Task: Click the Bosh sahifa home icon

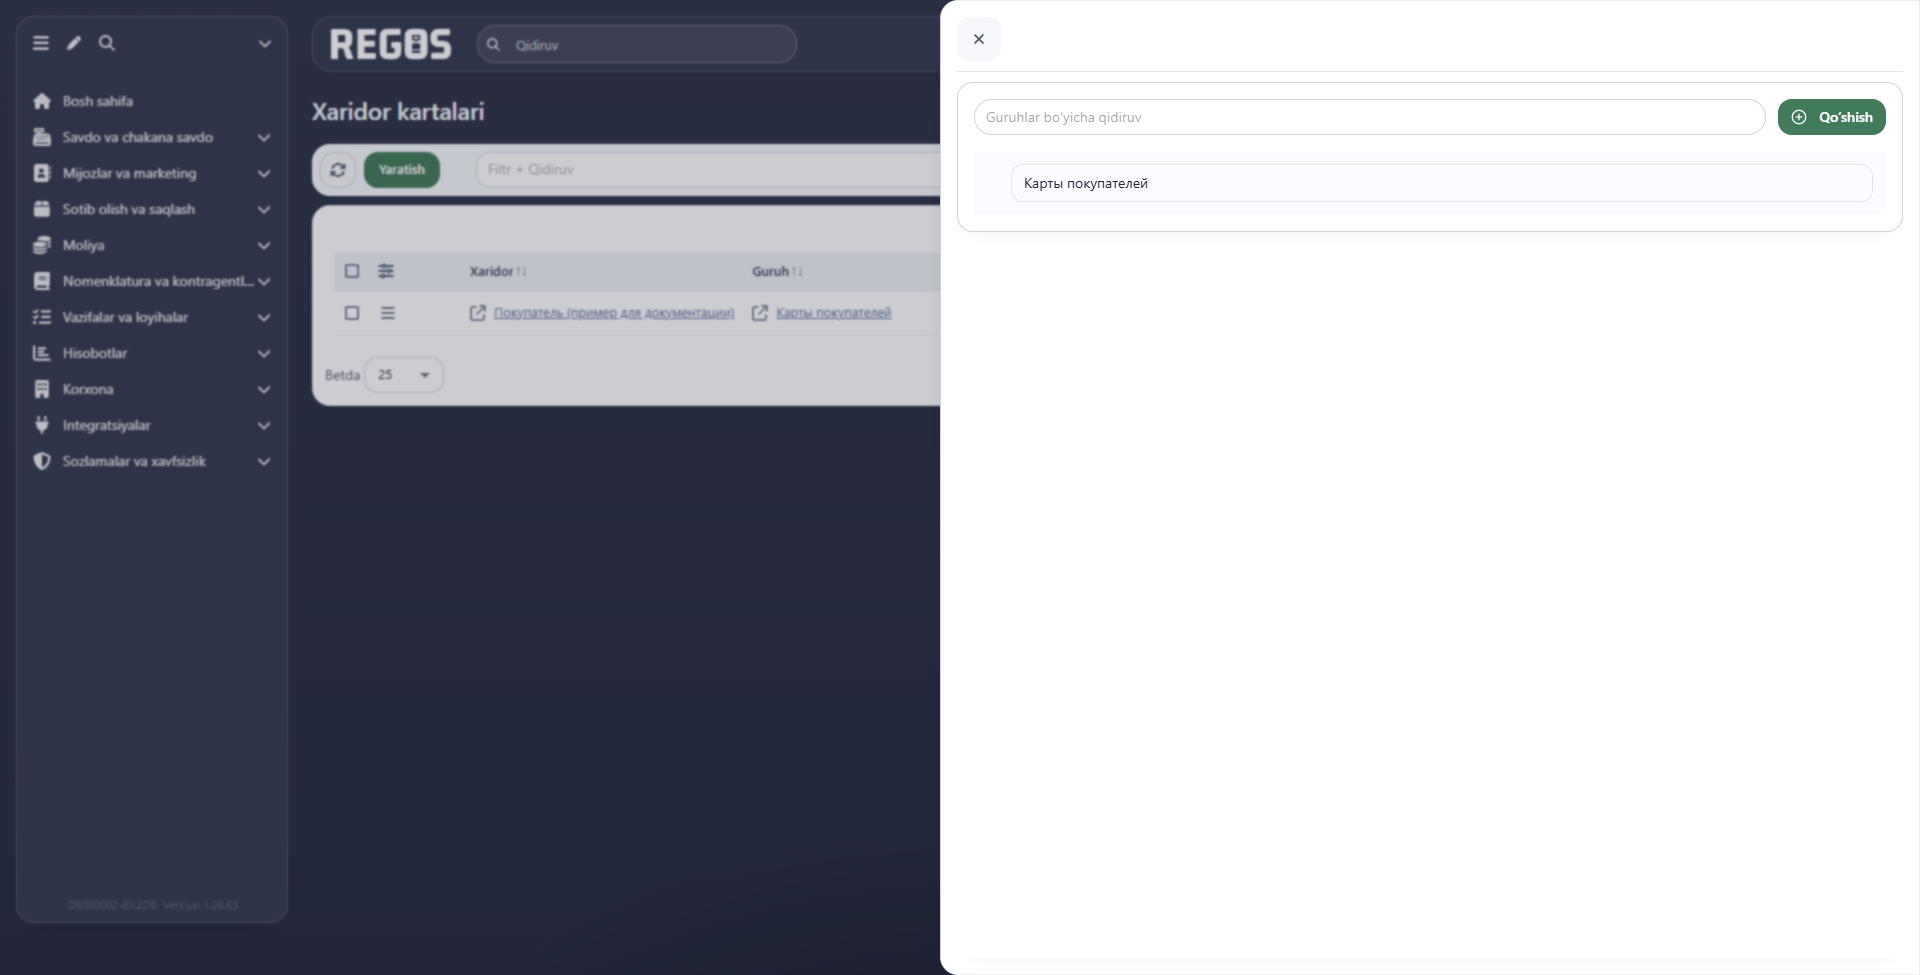Action: tap(42, 101)
